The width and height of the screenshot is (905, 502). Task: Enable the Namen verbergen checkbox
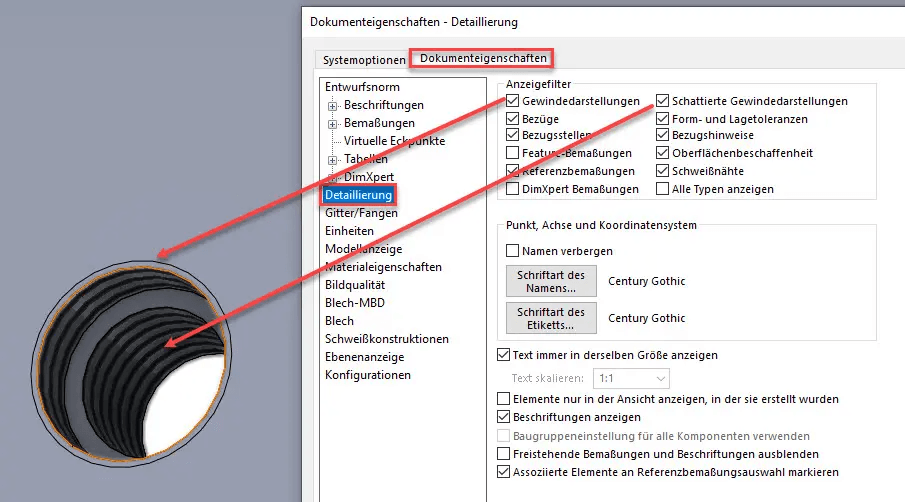[513, 251]
